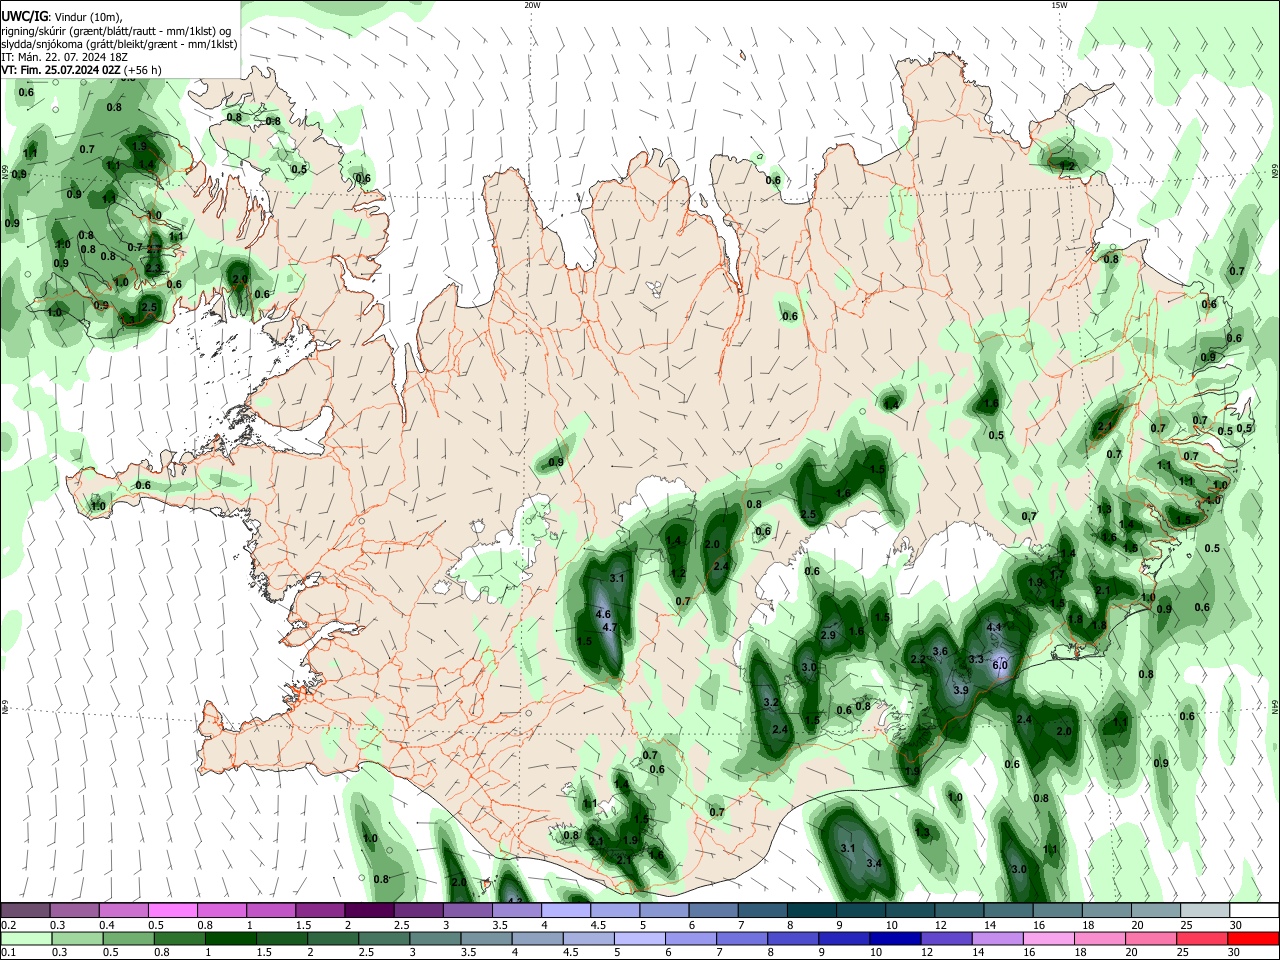Image resolution: width=1280 pixels, height=960 pixels.
Task: Click the 3.3 precipitation value on the map
Action: 976,660
